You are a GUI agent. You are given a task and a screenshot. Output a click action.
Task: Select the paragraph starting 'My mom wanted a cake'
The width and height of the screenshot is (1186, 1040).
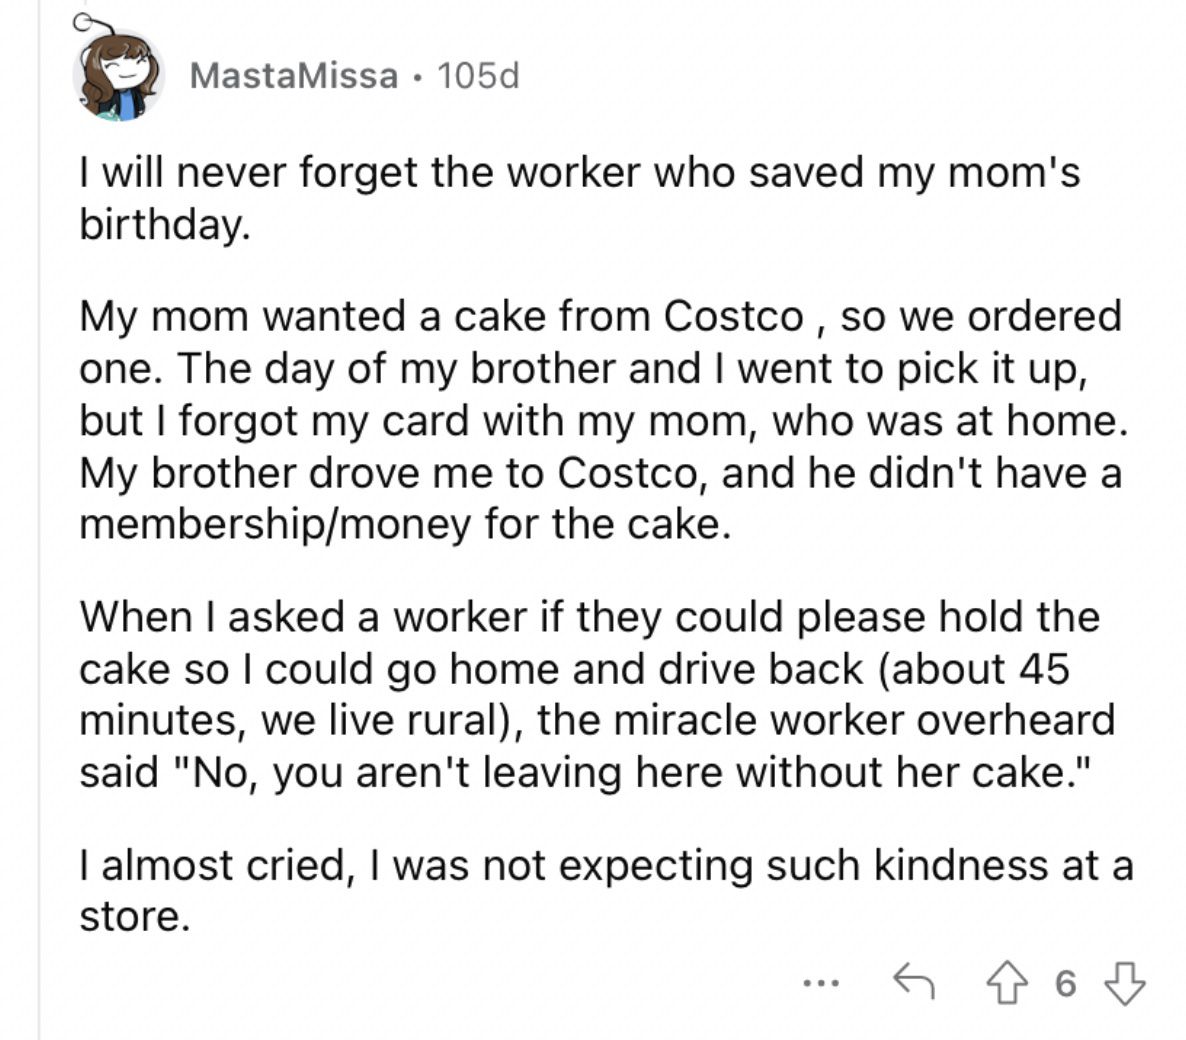click(x=604, y=420)
